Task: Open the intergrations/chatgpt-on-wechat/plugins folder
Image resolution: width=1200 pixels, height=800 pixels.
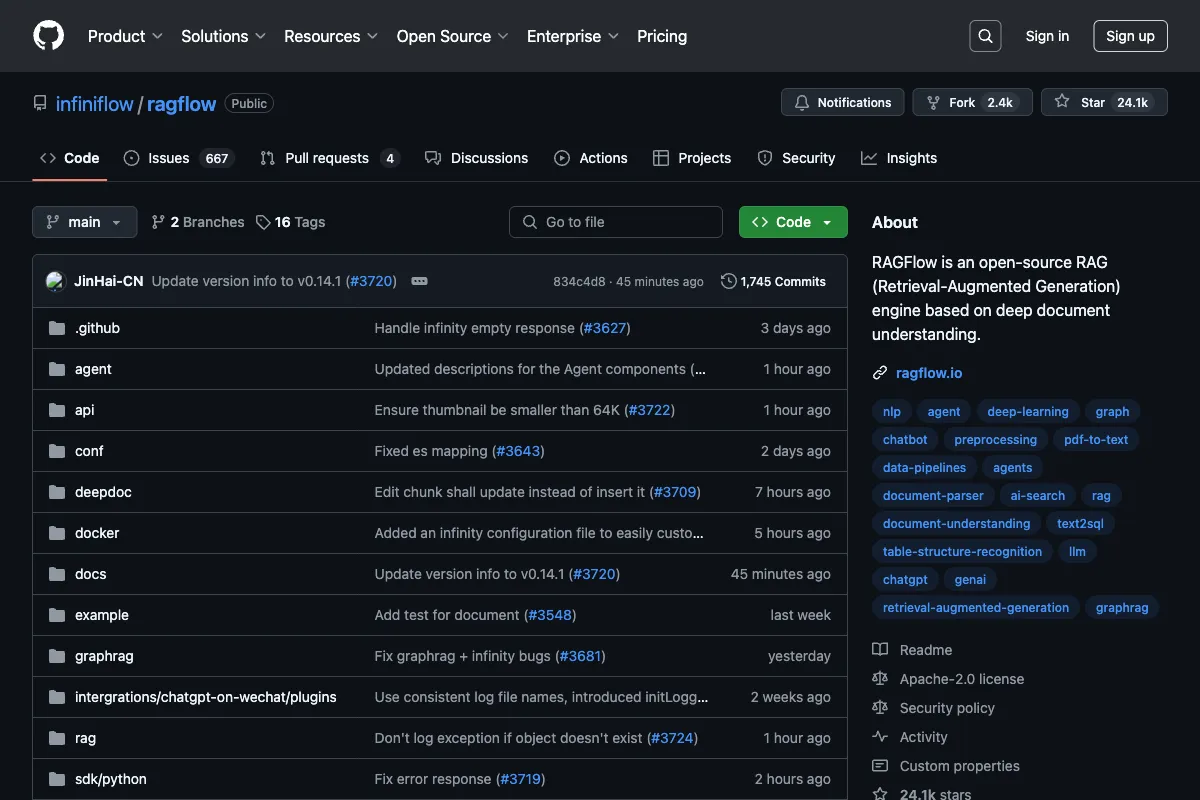Action: [206, 697]
